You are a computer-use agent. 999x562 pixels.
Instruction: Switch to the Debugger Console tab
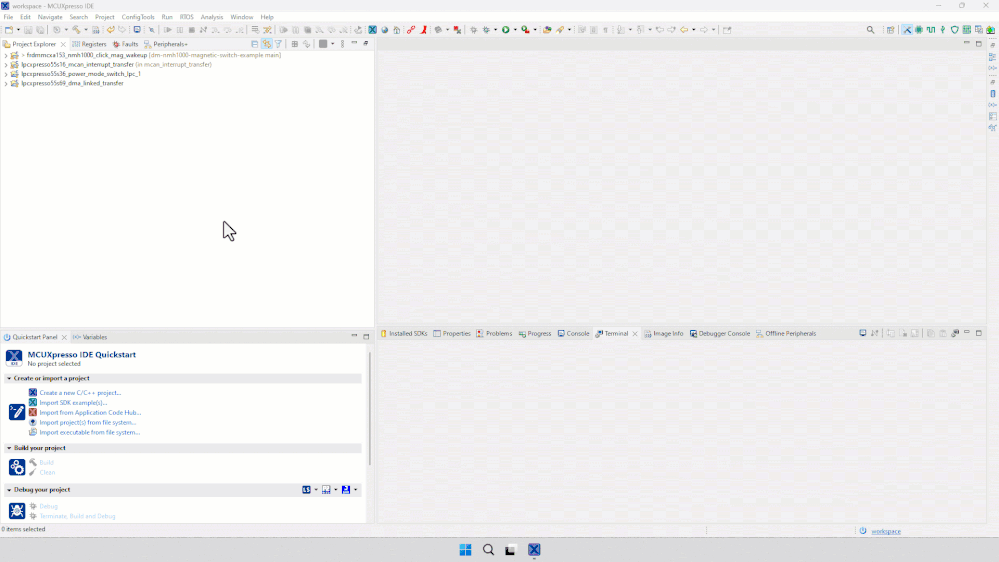click(720, 333)
